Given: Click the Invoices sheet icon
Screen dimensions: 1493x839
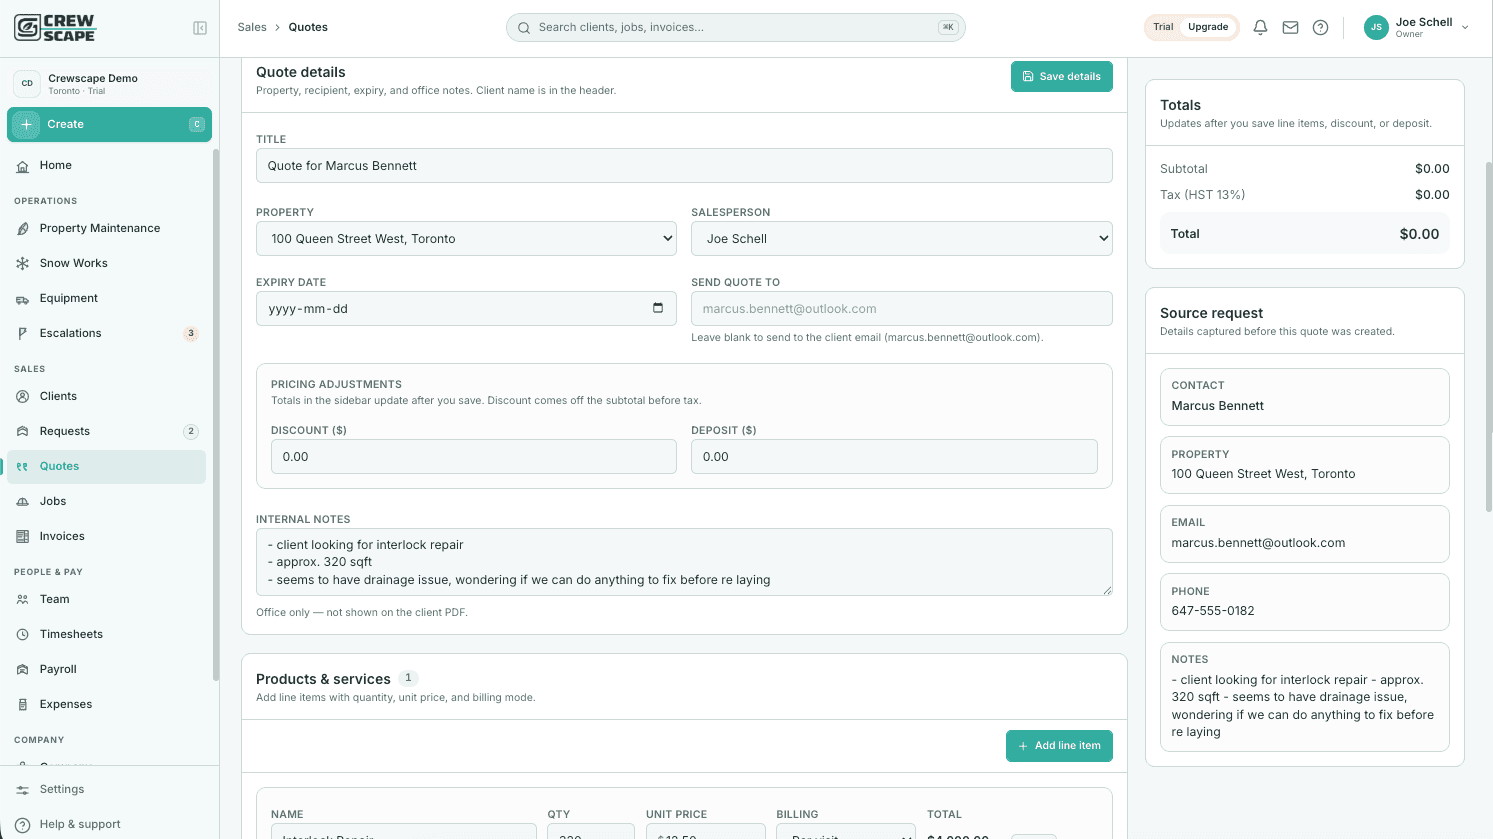Looking at the screenshot, I should pyautogui.click(x=23, y=537).
